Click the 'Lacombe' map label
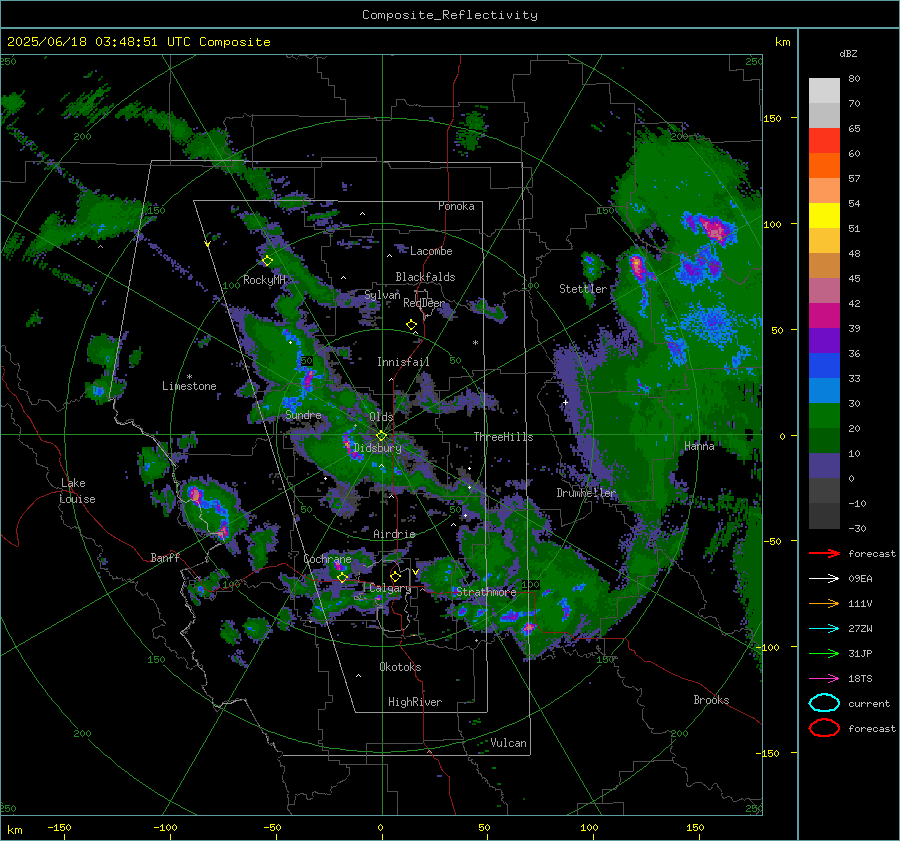Viewport: 900px width, 841px height. click(x=431, y=251)
